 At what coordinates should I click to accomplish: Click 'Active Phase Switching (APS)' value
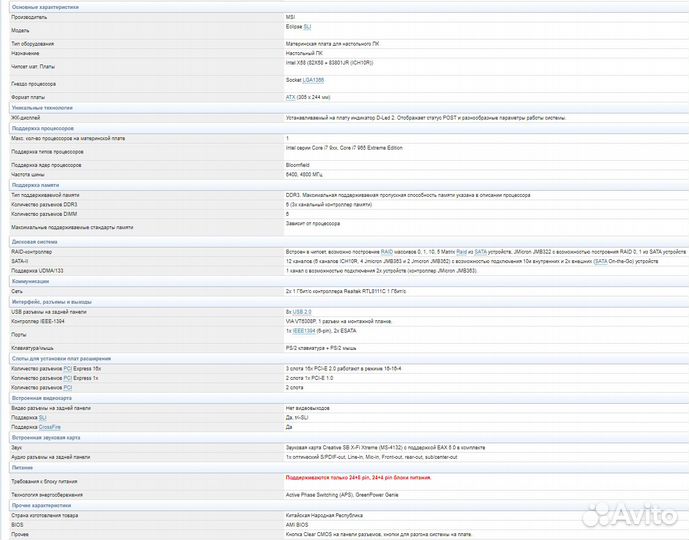coord(342,495)
